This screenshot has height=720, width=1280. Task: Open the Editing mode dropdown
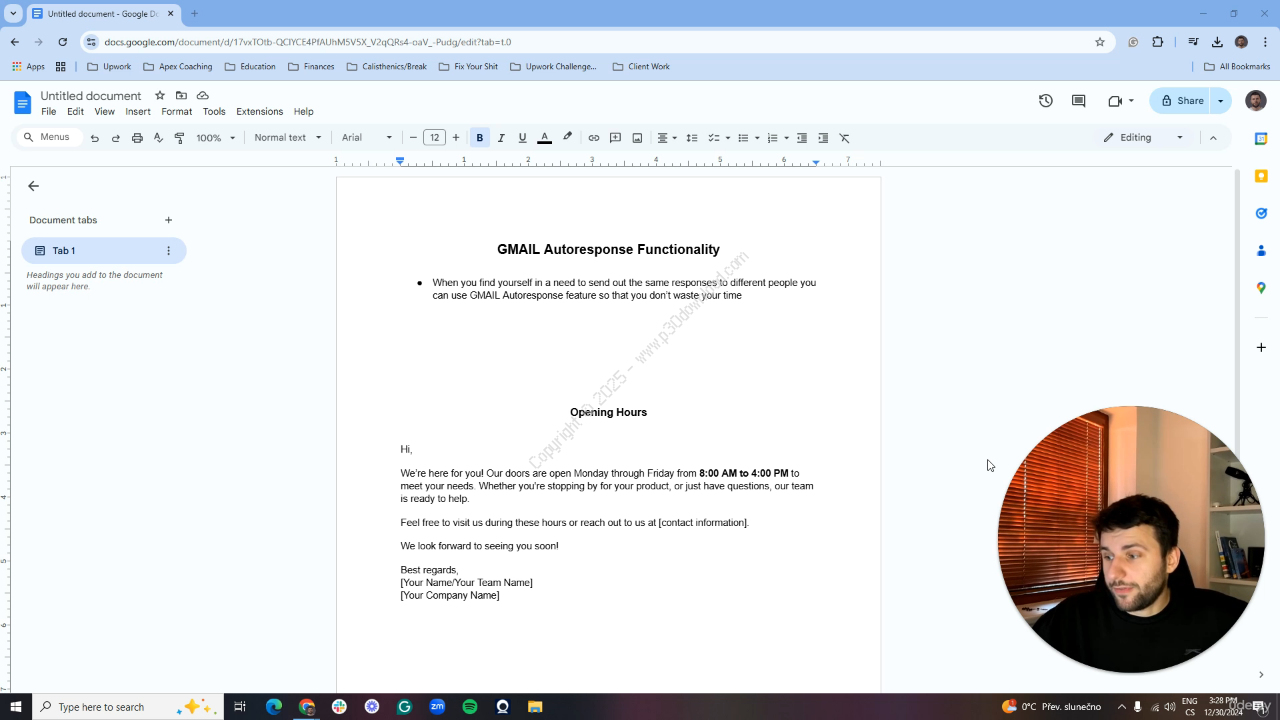(x=1144, y=138)
